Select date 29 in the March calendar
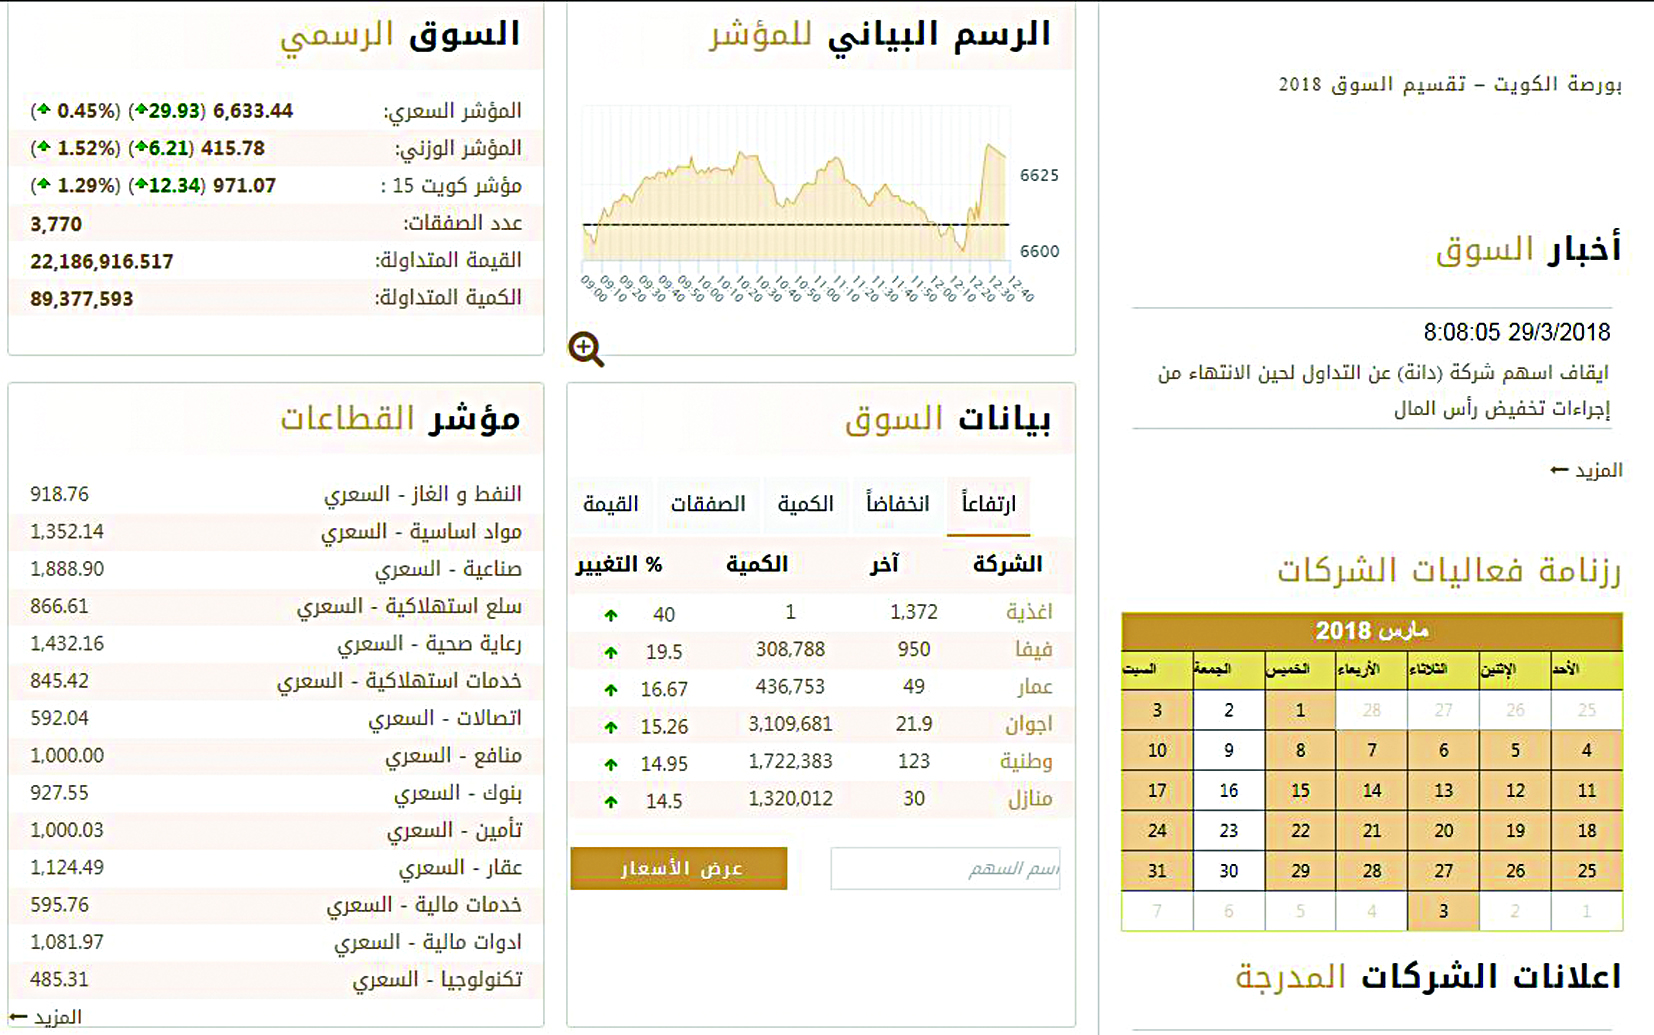This screenshot has width=1654, height=1035. (x=1300, y=871)
